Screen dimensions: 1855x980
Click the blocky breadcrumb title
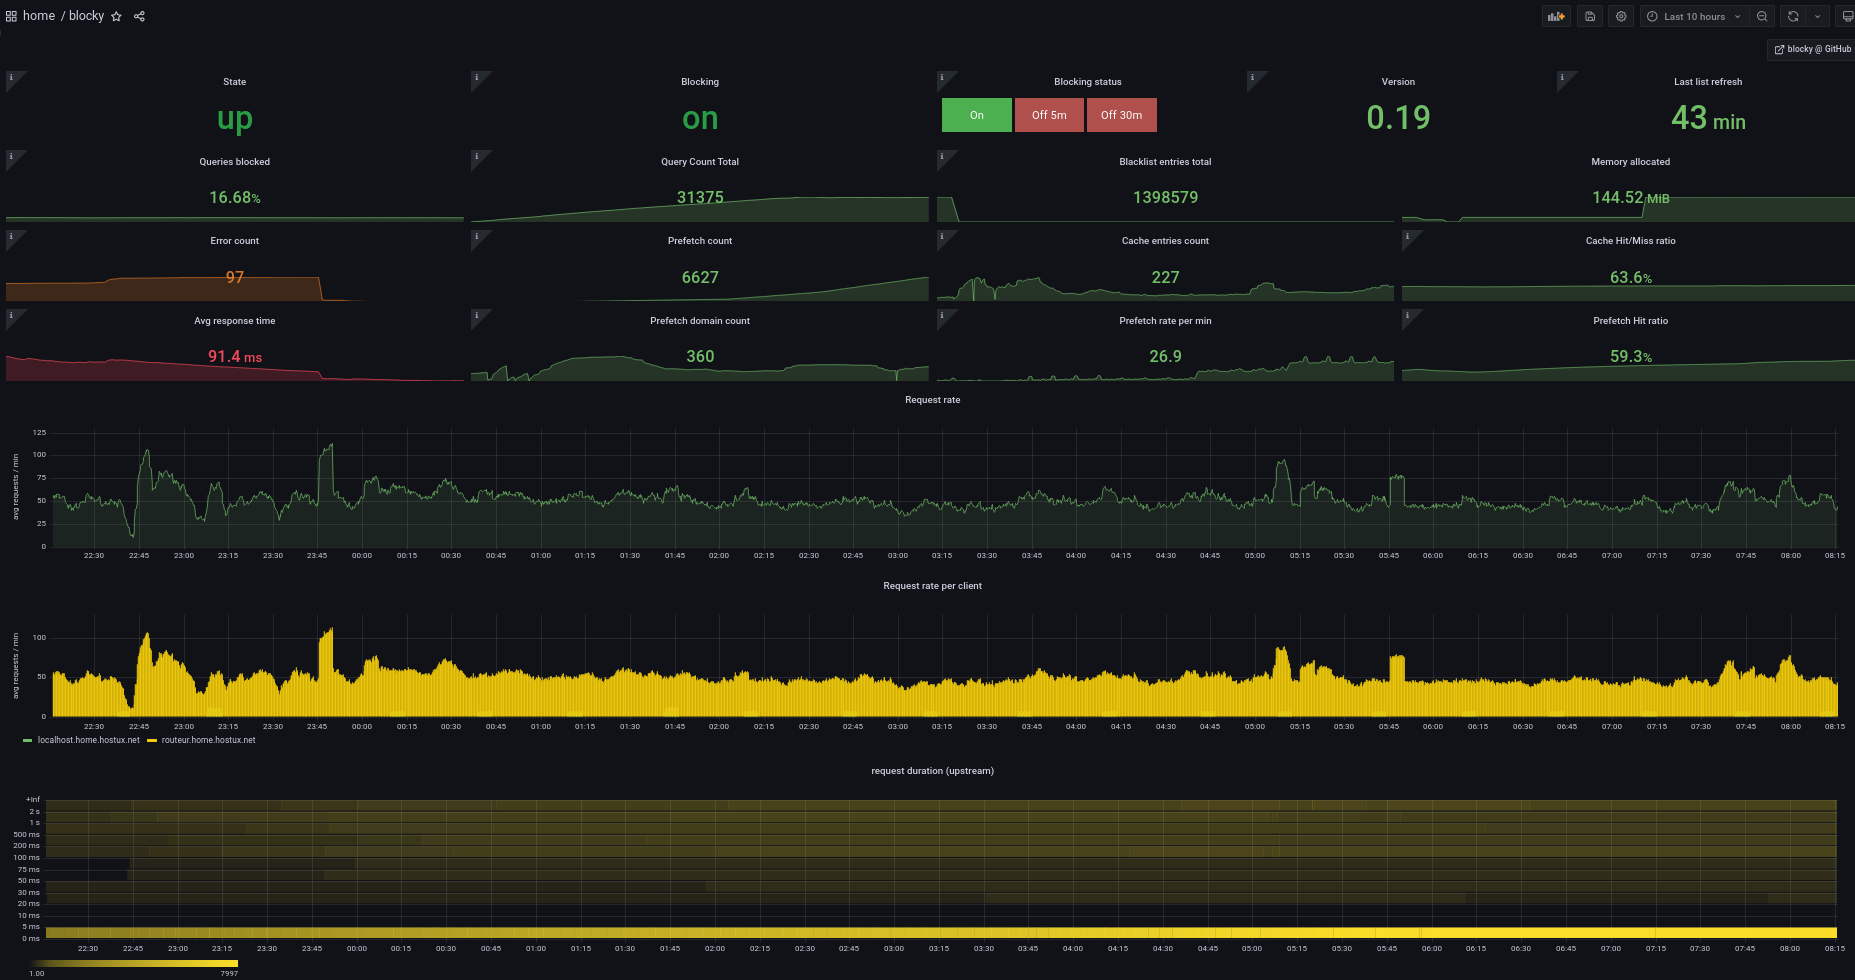pos(86,16)
